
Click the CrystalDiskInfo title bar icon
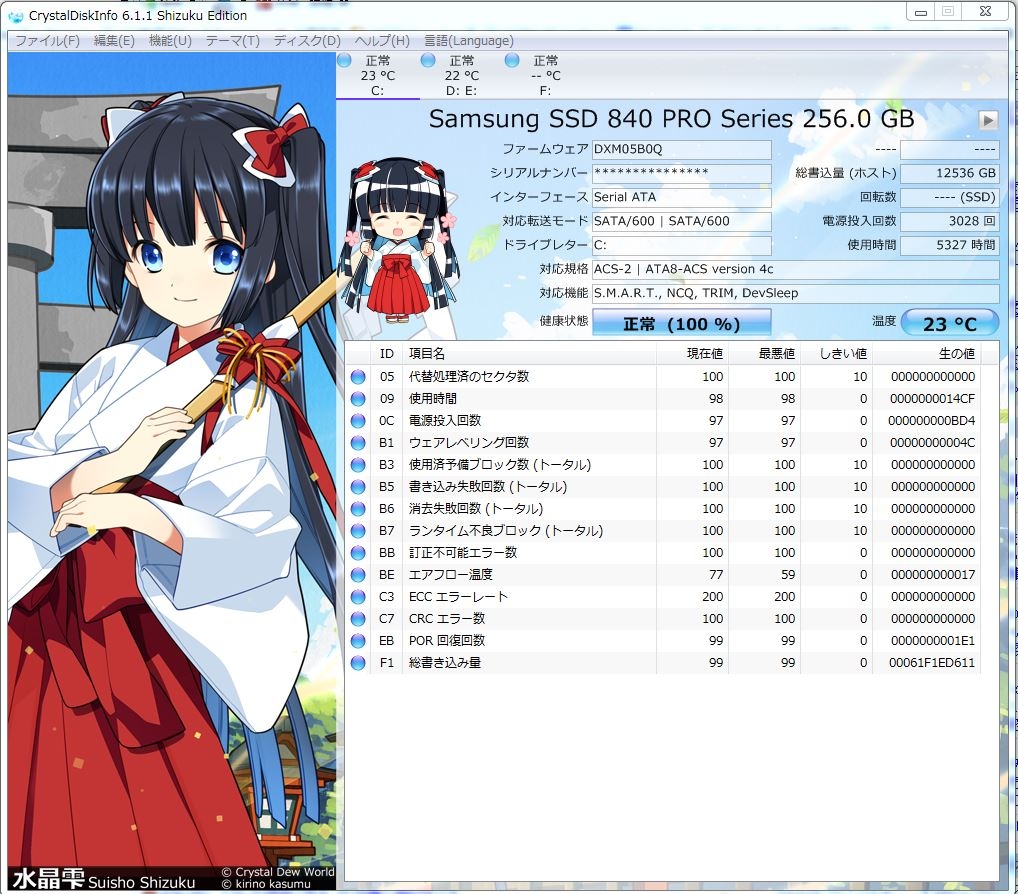coord(16,16)
